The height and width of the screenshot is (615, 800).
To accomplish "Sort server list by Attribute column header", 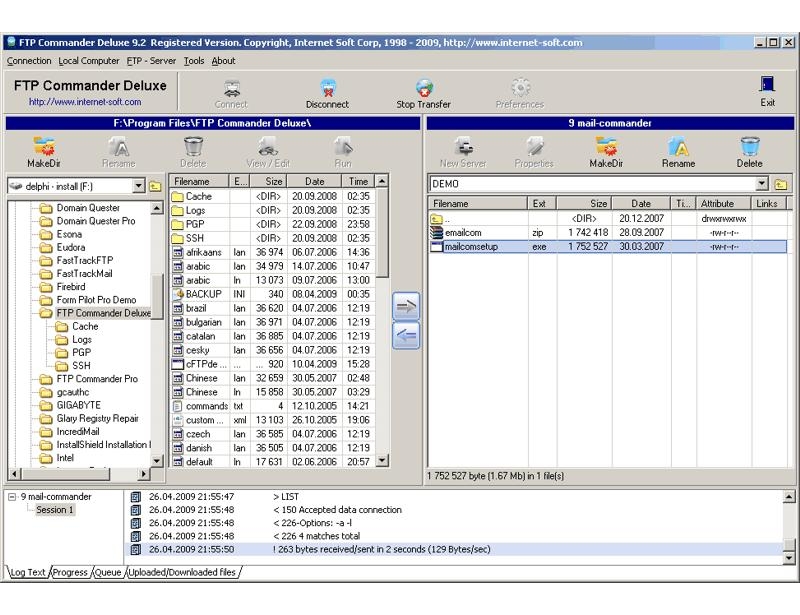I will [x=723, y=204].
